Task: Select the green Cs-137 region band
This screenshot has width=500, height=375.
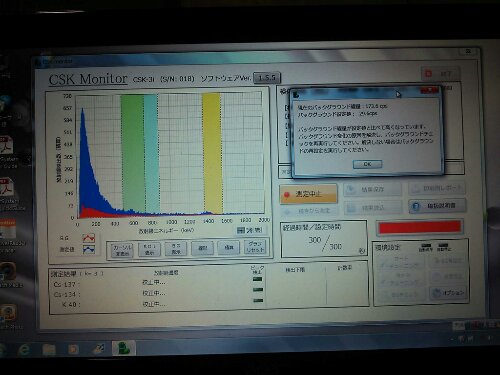Action: tap(133, 153)
